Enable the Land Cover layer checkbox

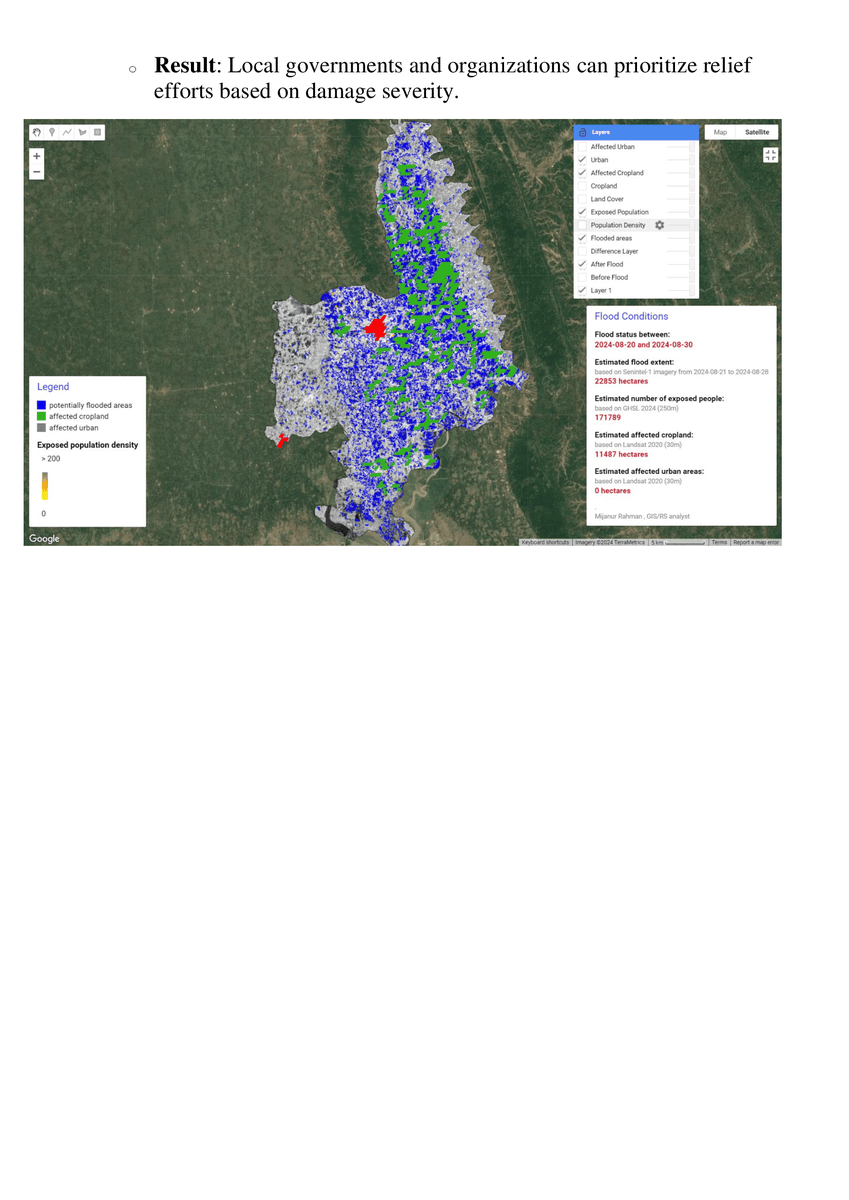[x=582, y=199]
